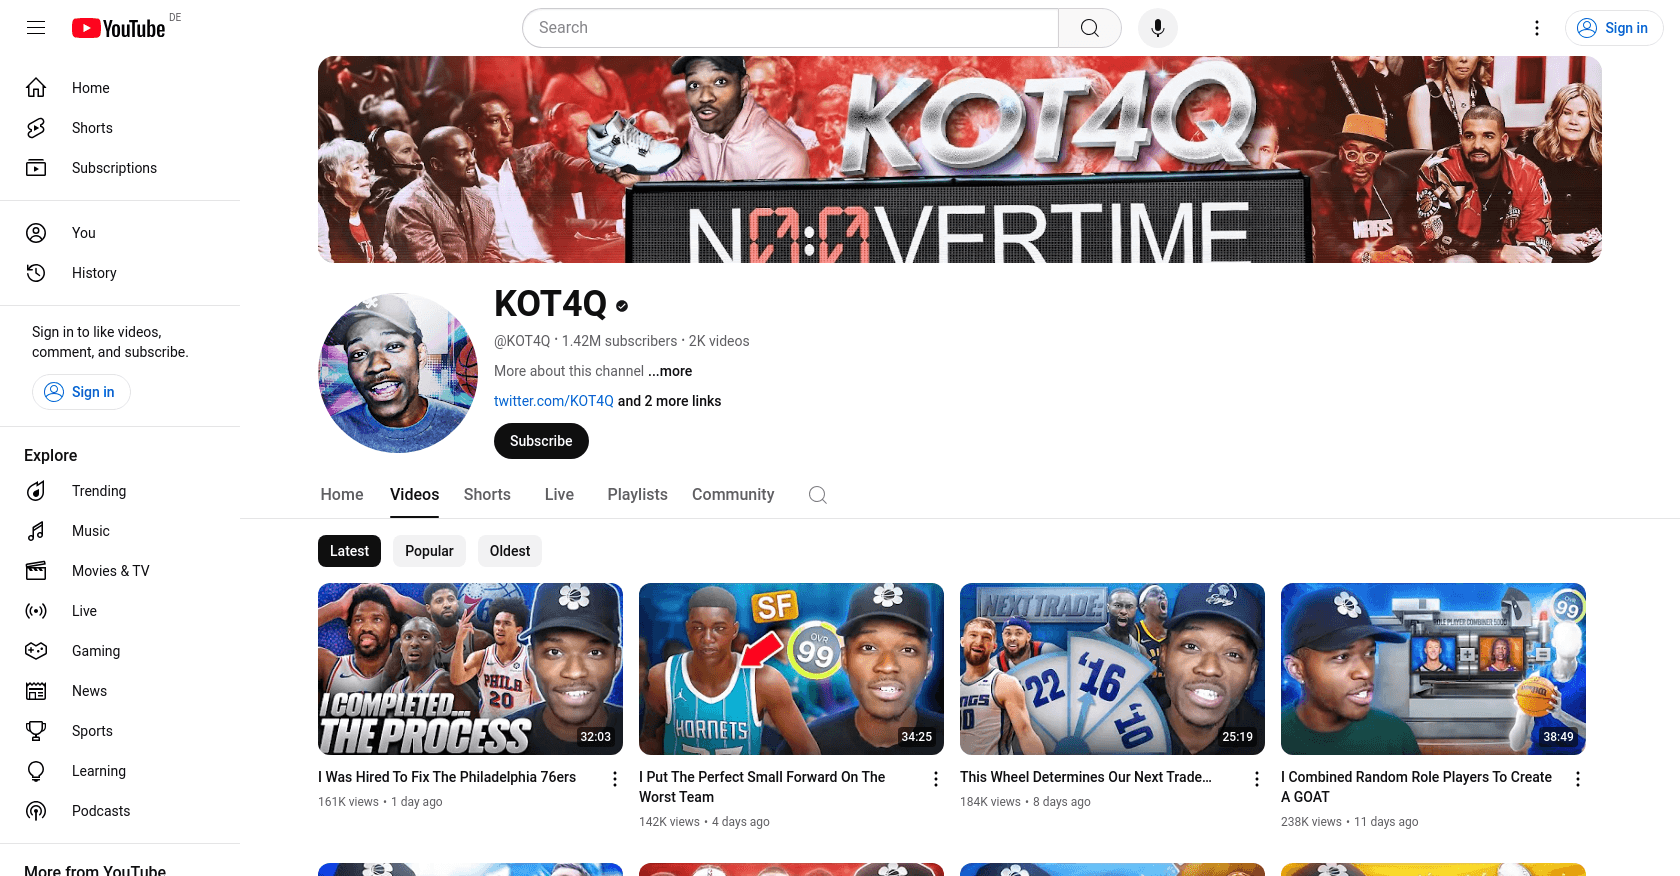Open options for Role Players GOAT video
The width and height of the screenshot is (1680, 876).
(1577, 779)
